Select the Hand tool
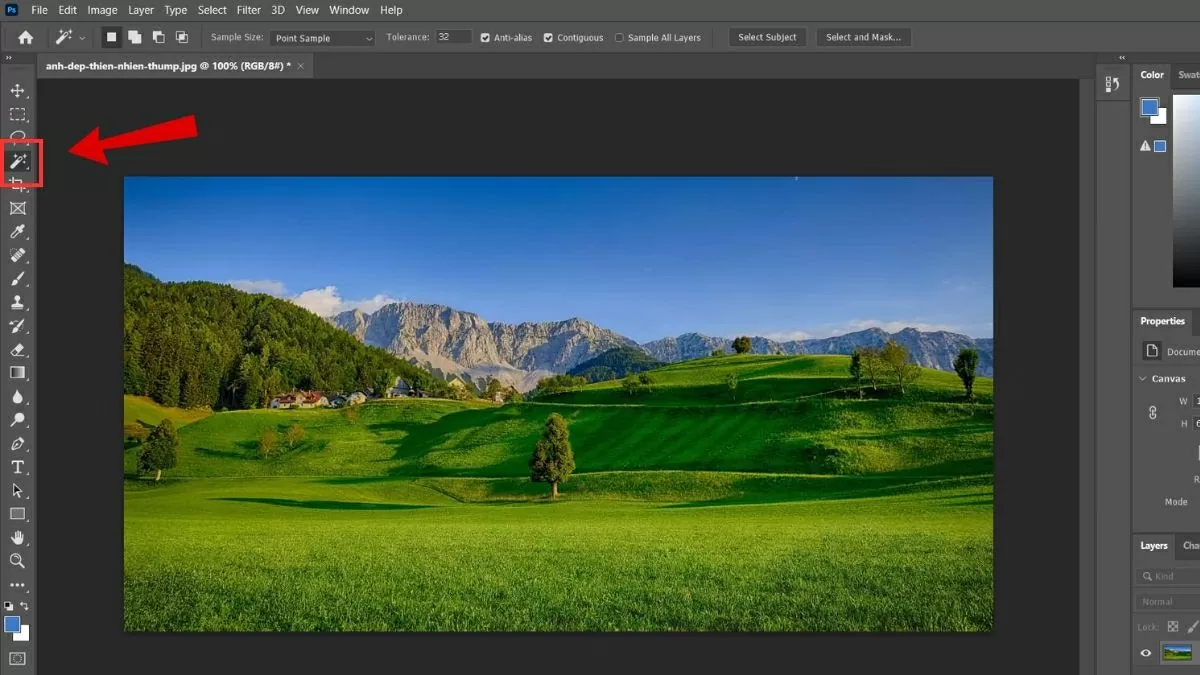1200x675 pixels. pyautogui.click(x=18, y=538)
